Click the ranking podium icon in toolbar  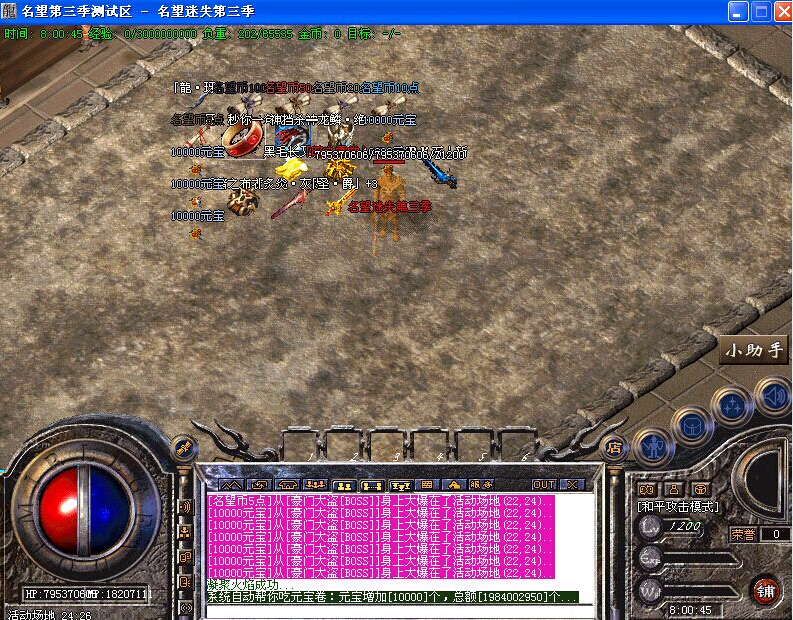pos(400,485)
